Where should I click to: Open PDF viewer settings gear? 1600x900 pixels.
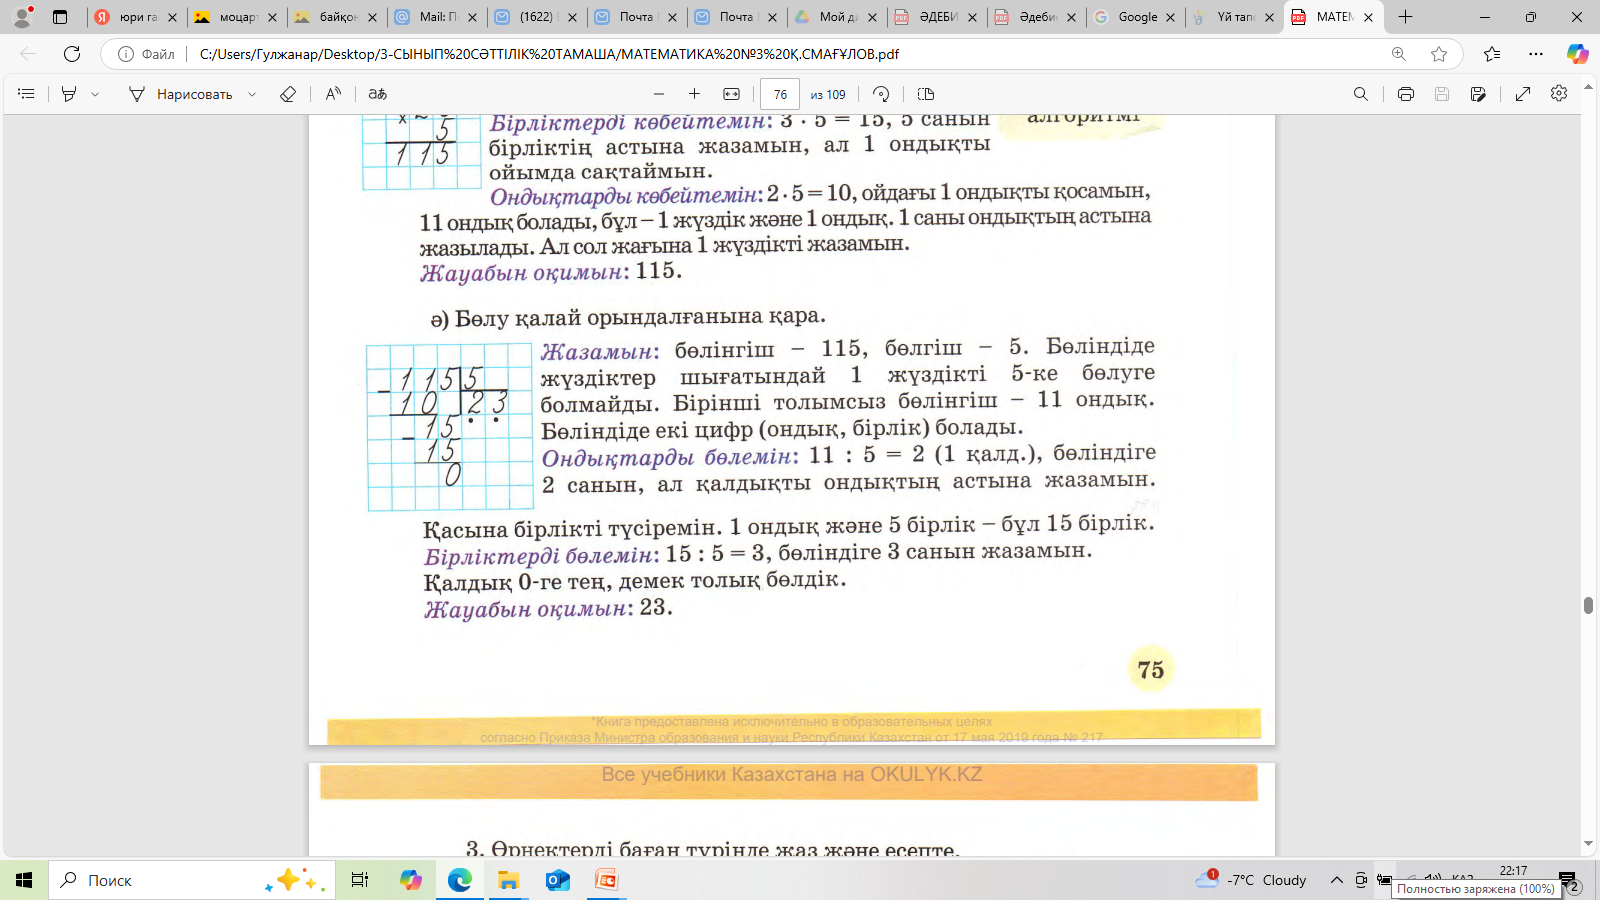pyautogui.click(x=1559, y=94)
